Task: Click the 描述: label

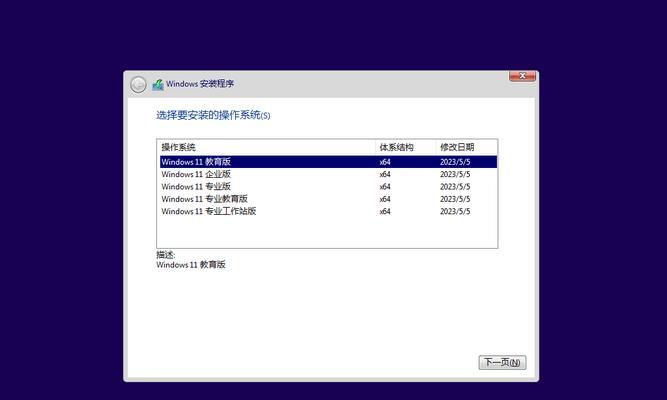Action: (x=165, y=255)
